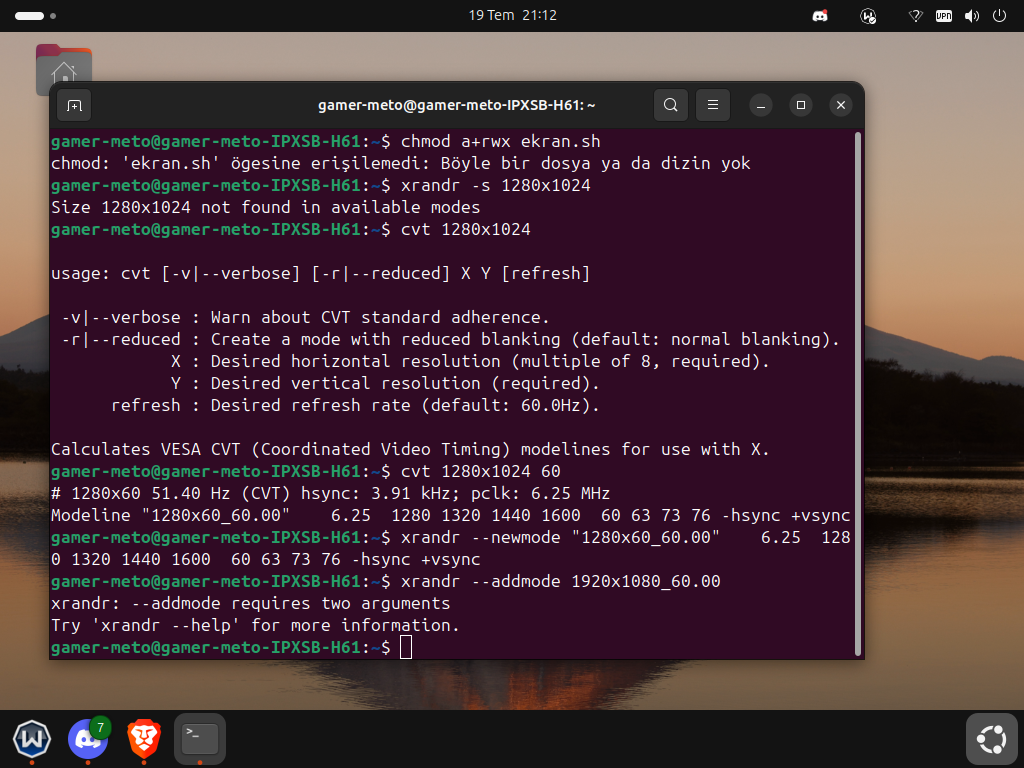
Task: Click the '-v|--verbose' option line
Action: [306, 317]
